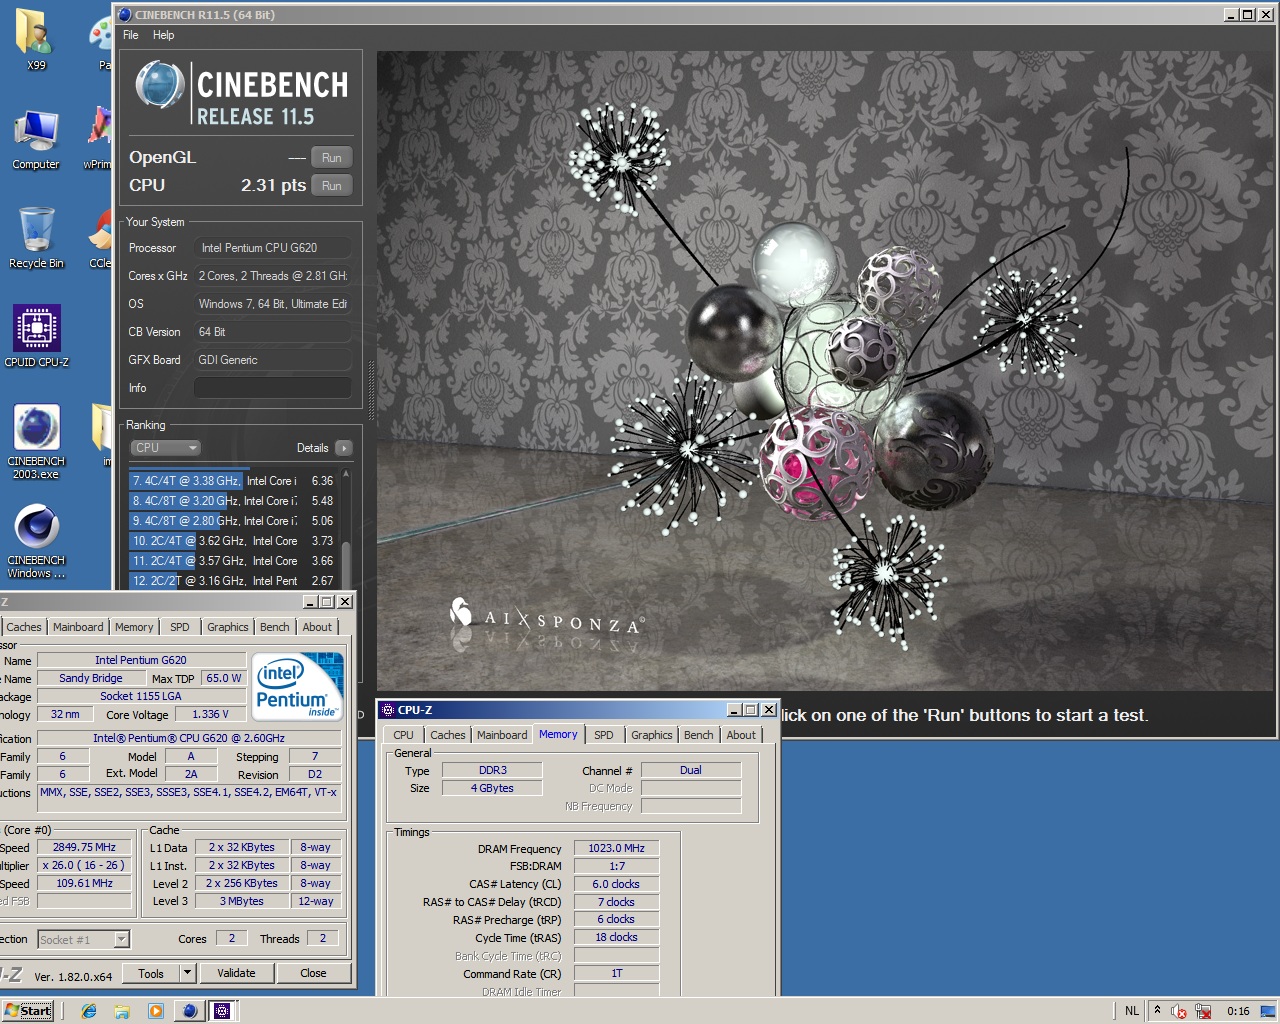Open About tab in left CPU-Z window
This screenshot has height=1024, width=1280.
[x=317, y=627]
